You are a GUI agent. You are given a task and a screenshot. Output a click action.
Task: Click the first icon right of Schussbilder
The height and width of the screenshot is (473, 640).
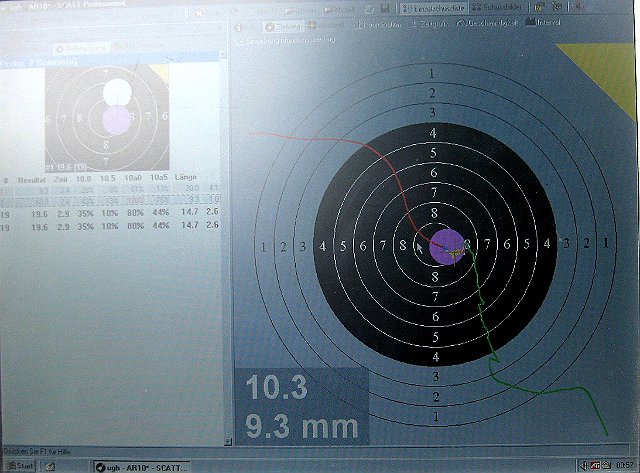pos(537,7)
